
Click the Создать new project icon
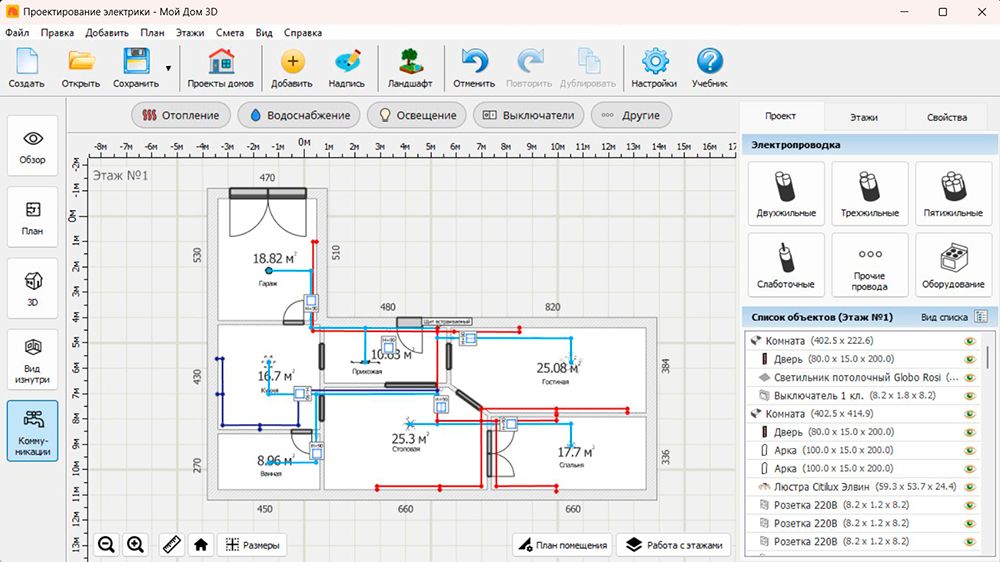click(x=26, y=68)
